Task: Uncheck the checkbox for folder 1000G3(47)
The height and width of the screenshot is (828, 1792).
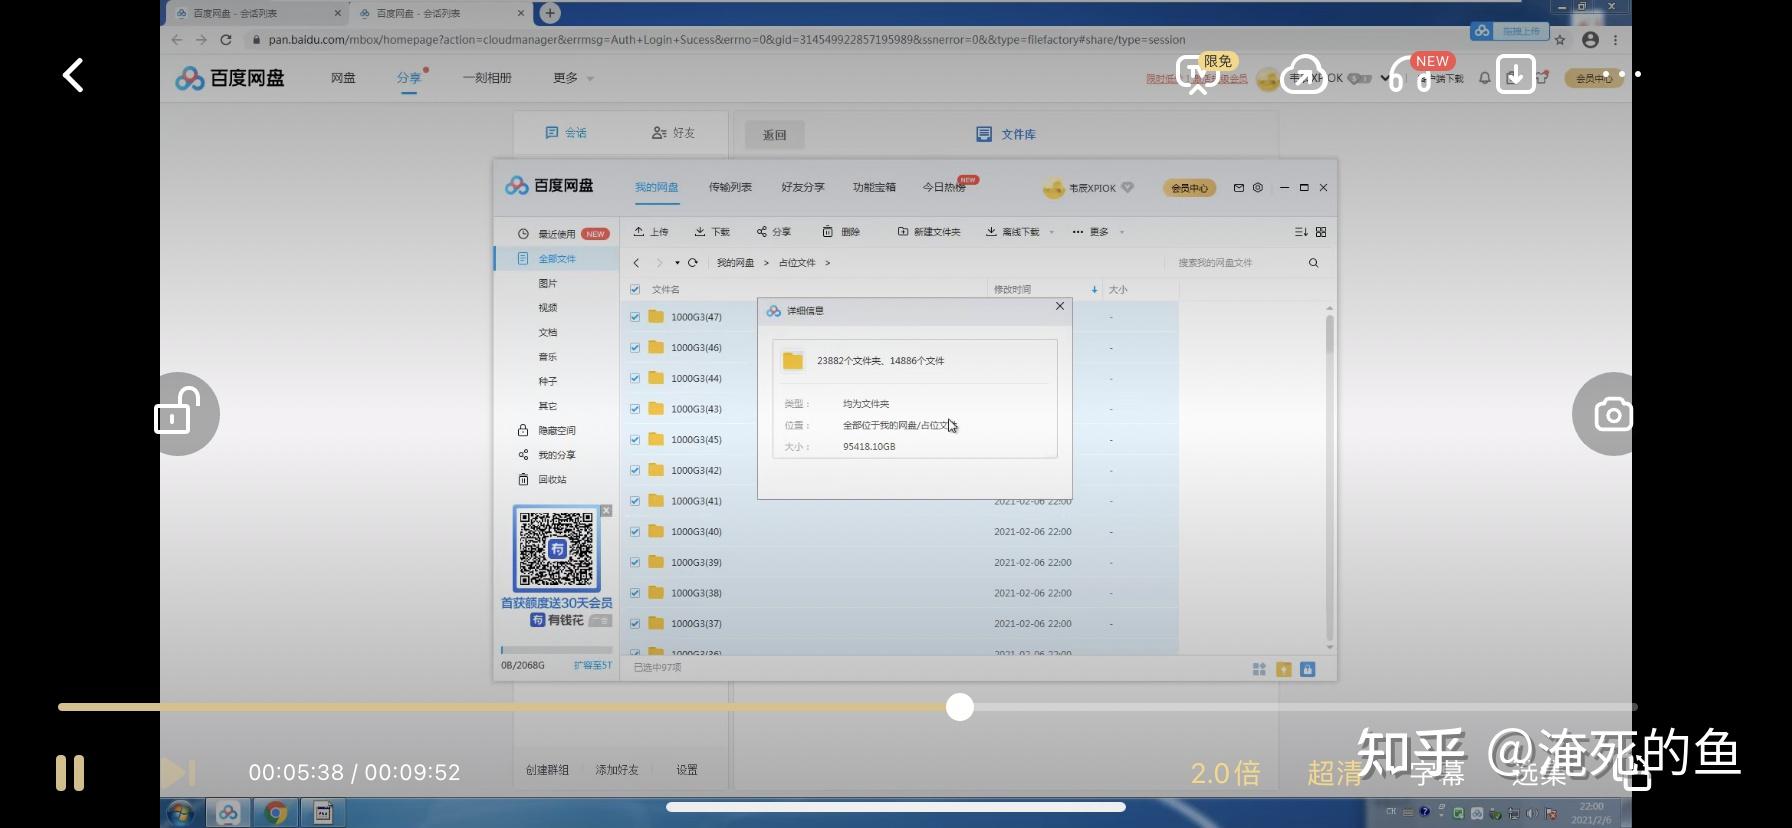Action: (x=635, y=317)
